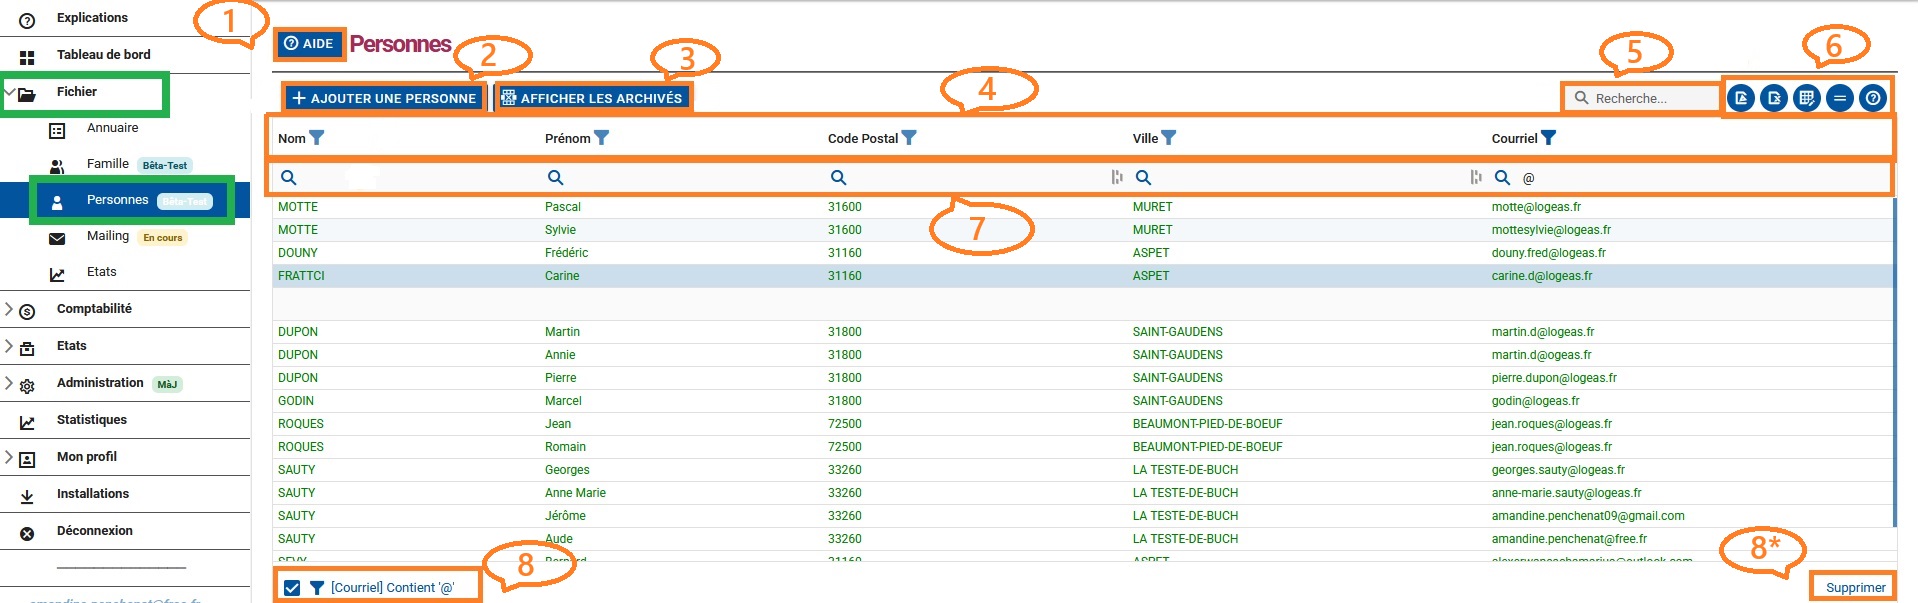Uncheck the Courriel Contient '@' filter checkbox
Viewport: 1918px width, 603px height.
pyautogui.click(x=292, y=588)
